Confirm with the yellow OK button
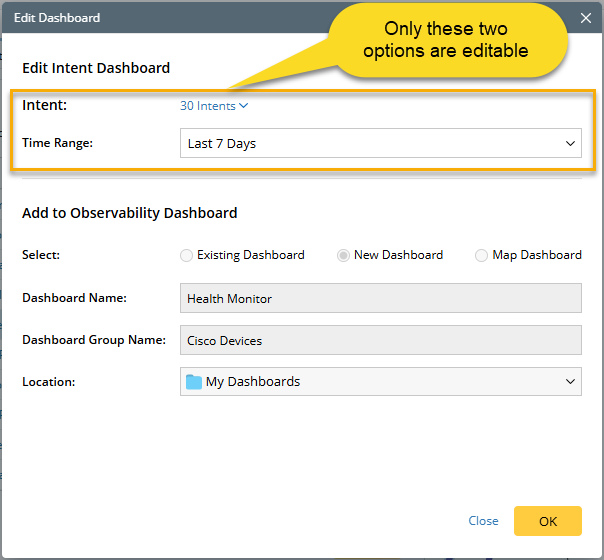The image size is (604, 560). tap(547, 521)
